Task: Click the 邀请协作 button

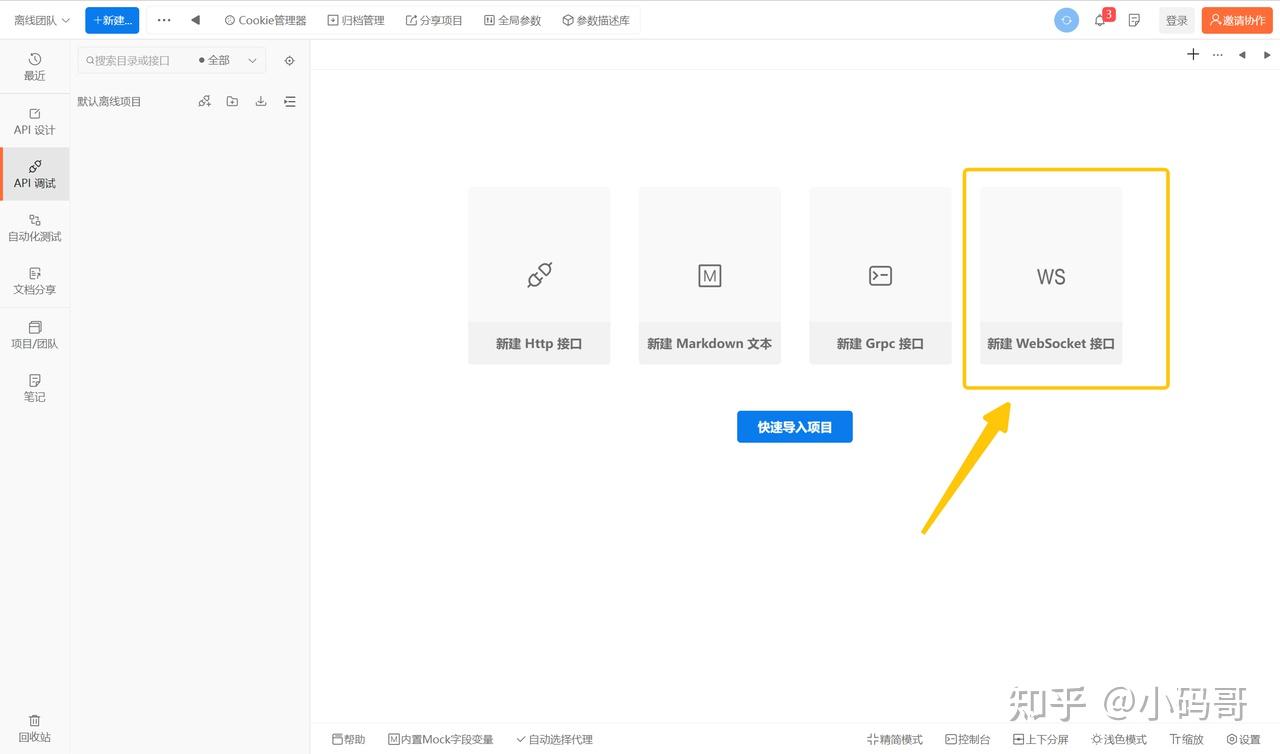Action: 1236,19
